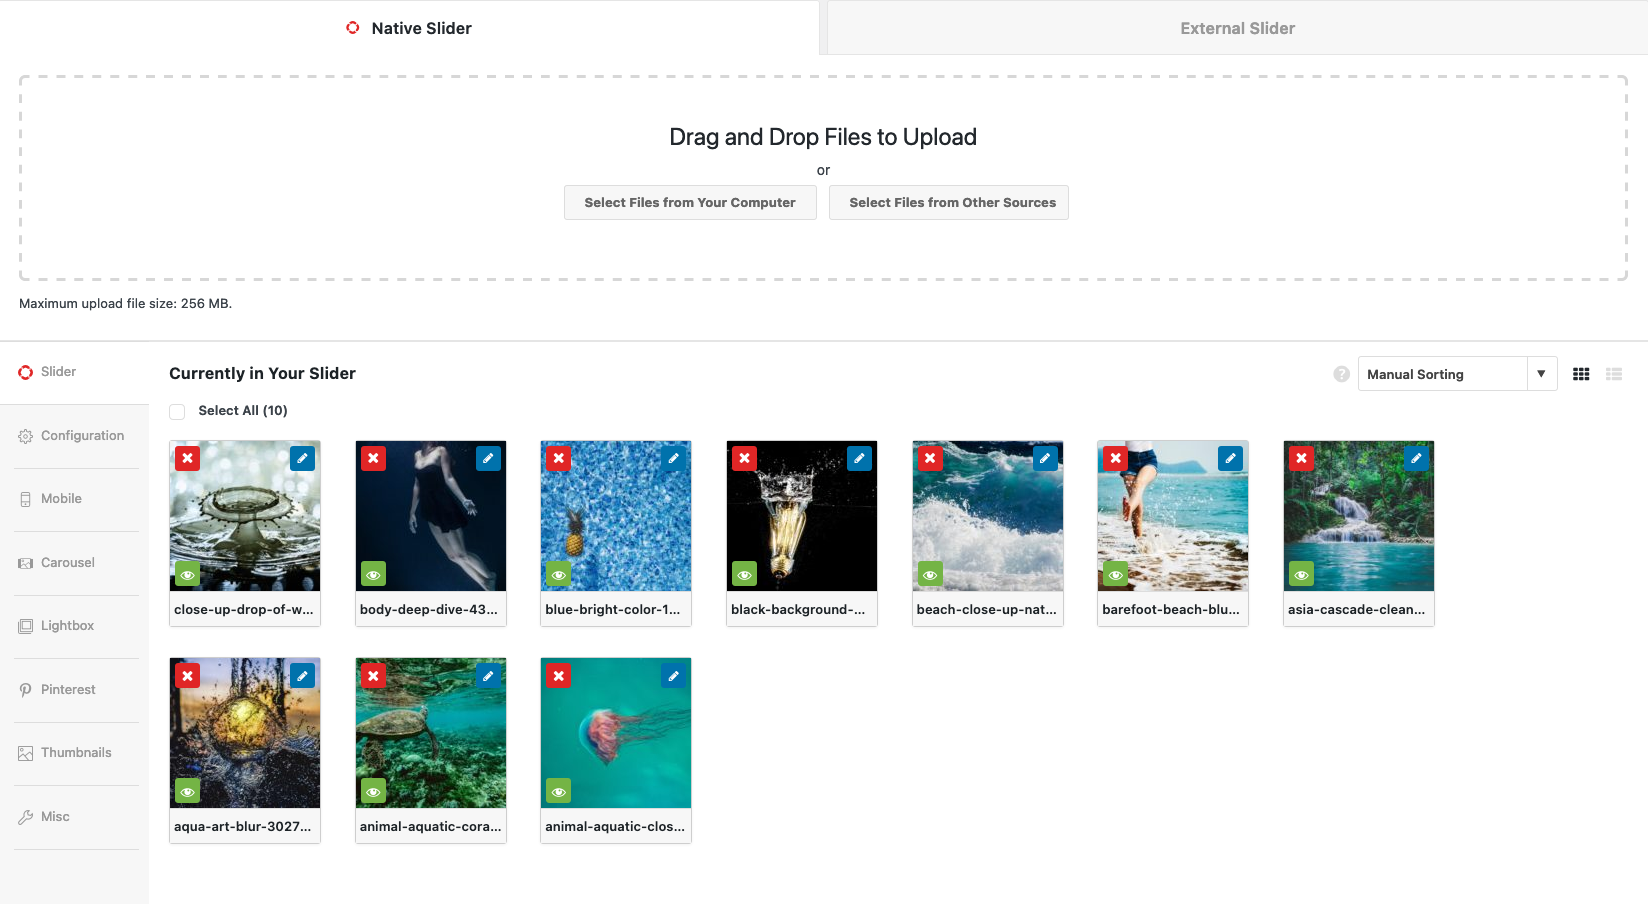Screen dimensions: 1648x904
Task: Edit the animal-aquatic-clos jellyfish image with the pencil icon
Action: pyautogui.click(x=674, y=676)
